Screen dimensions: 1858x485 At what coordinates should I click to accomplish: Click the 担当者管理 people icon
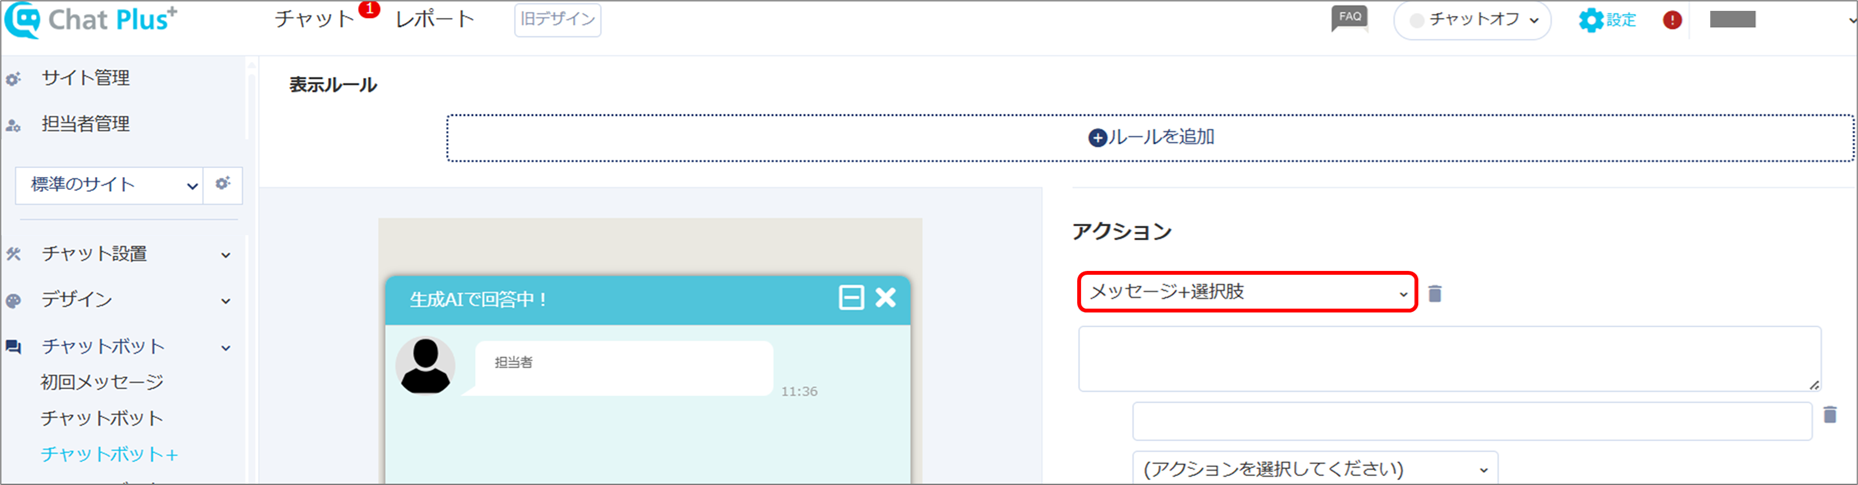pyautogui.click(x=13, y=125)
